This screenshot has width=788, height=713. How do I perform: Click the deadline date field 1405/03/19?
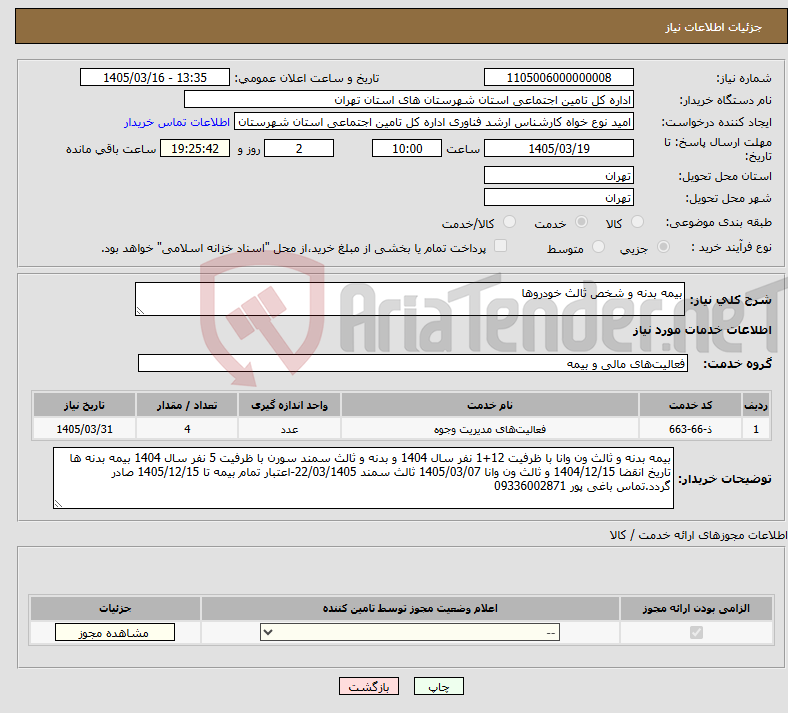[558, 148]
